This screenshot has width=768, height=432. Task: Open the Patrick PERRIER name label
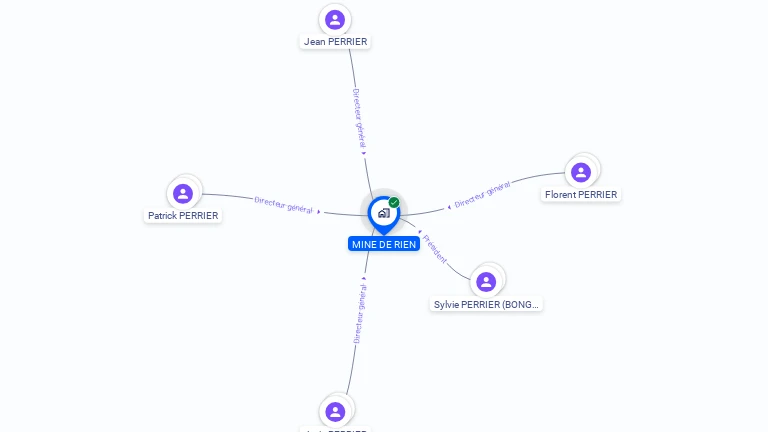click(x=183, y=216)
